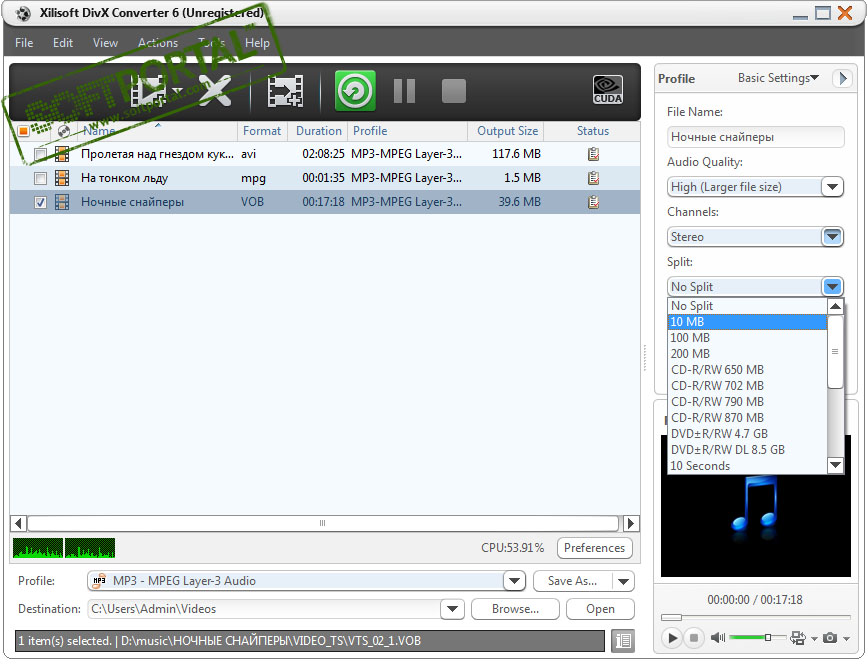Click the horizontal scrollbar of file list
Screen dimensions: 868x664
click(323, 523)
